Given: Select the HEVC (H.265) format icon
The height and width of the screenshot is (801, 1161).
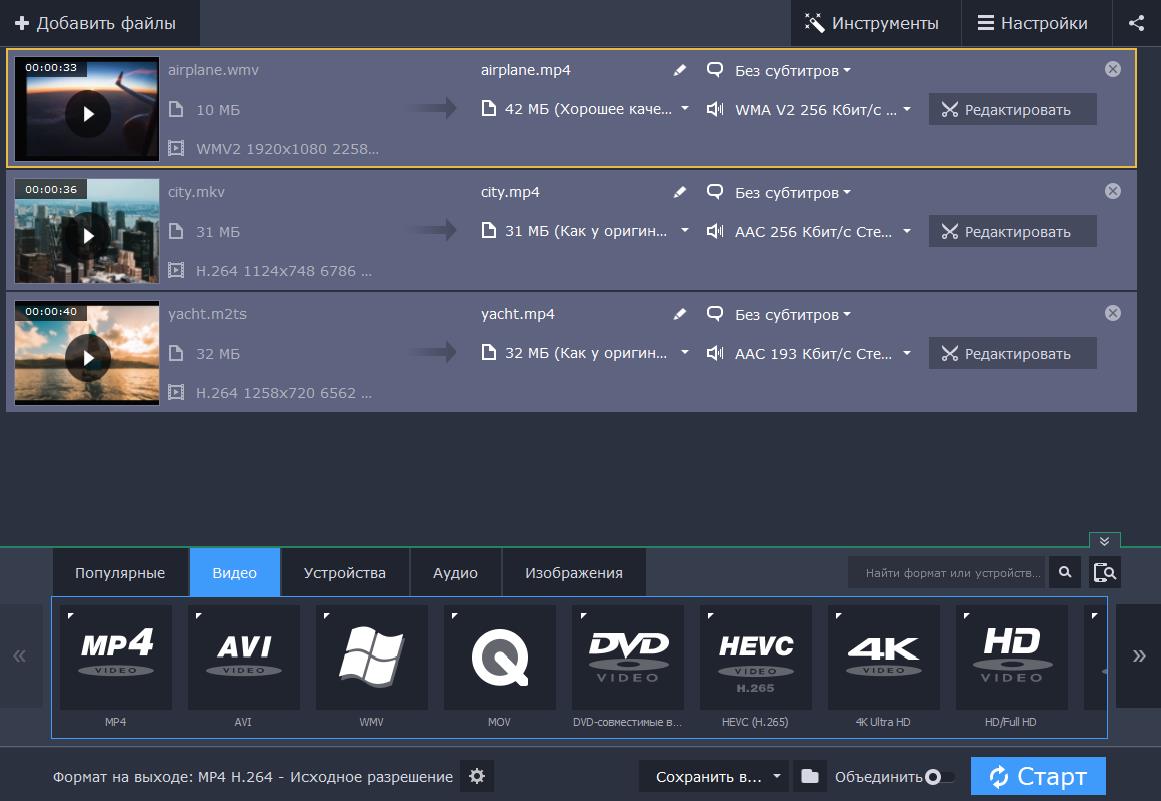Looking at the screenshot, I should 755,657.
